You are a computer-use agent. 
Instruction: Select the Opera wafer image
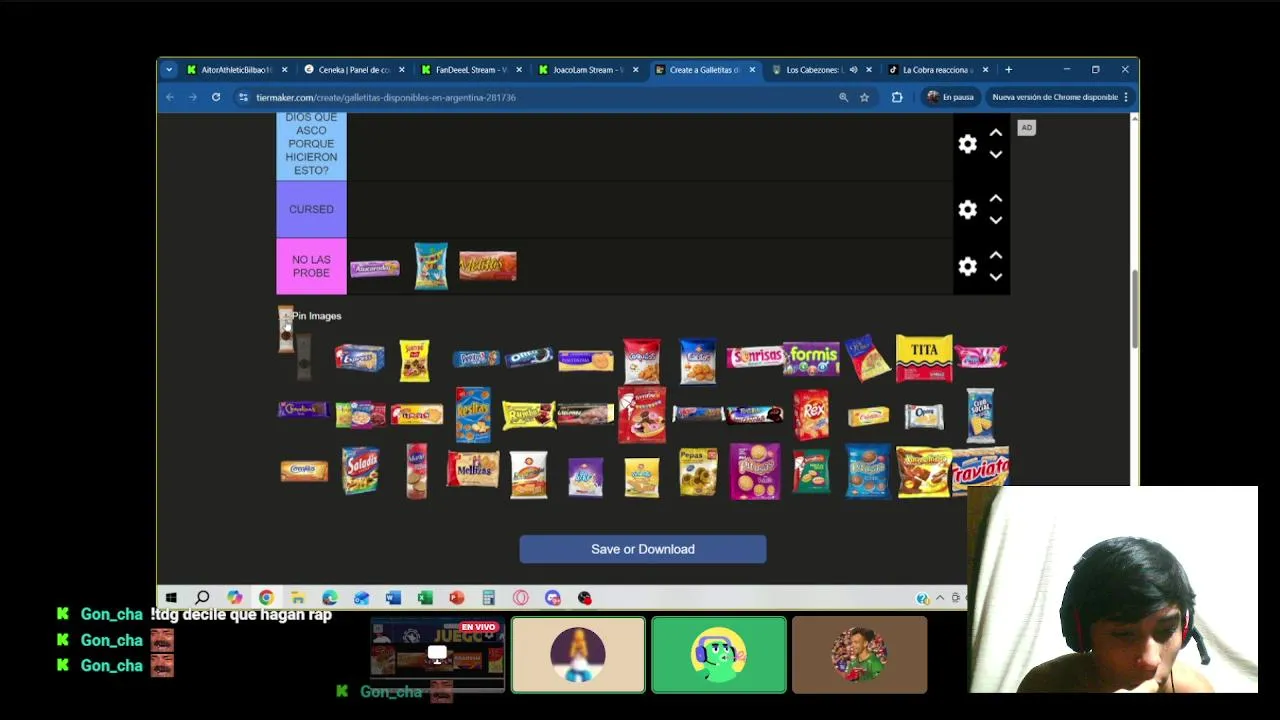point(924,415)
